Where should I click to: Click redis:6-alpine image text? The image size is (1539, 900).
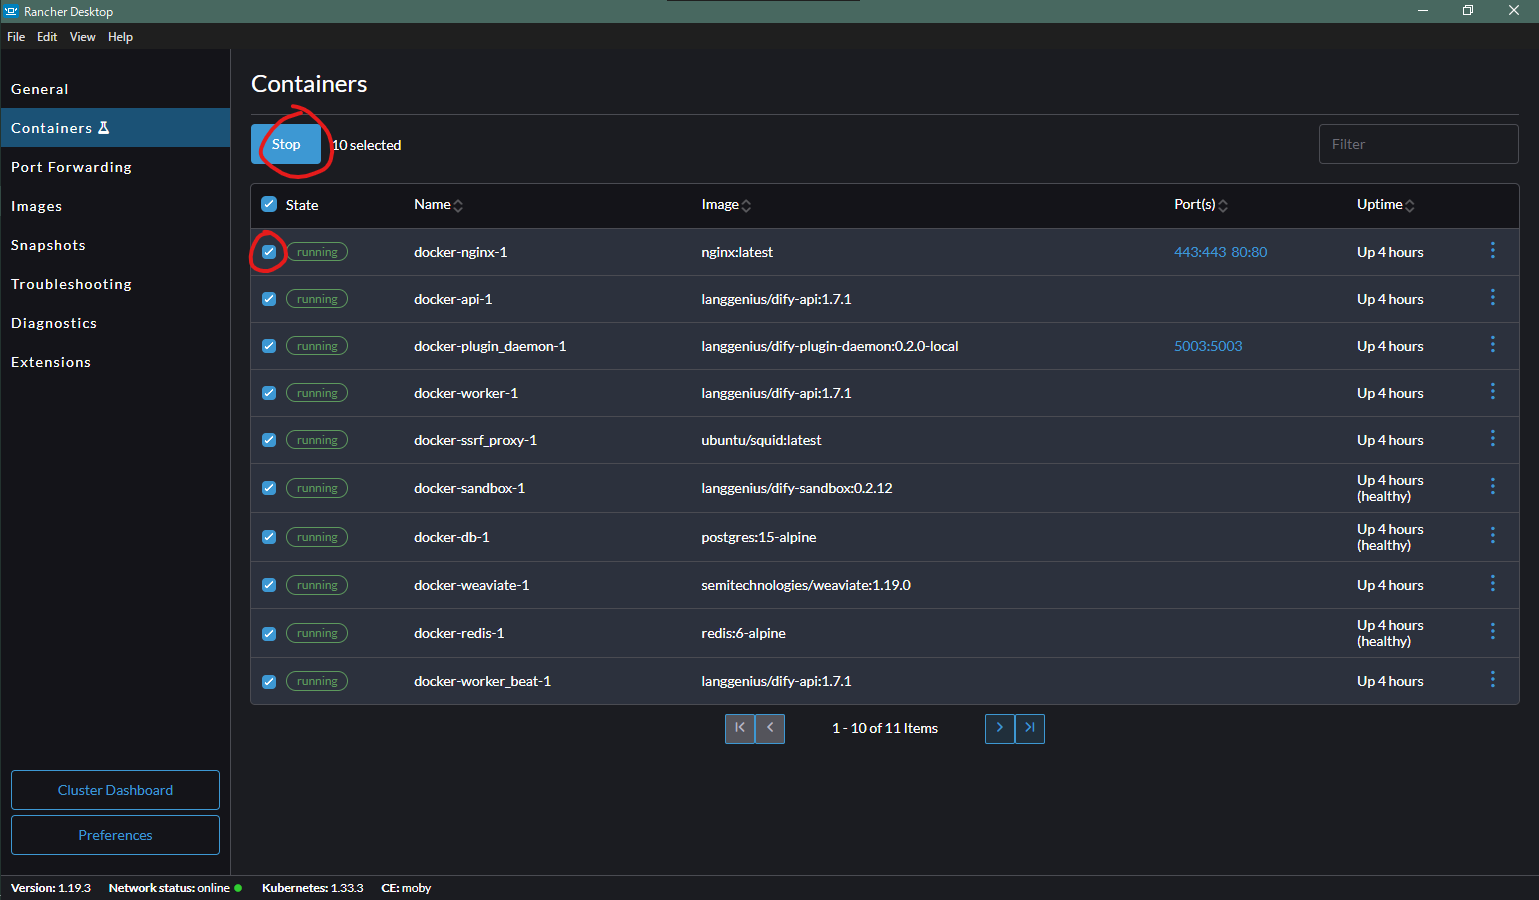tap(743, 633)
